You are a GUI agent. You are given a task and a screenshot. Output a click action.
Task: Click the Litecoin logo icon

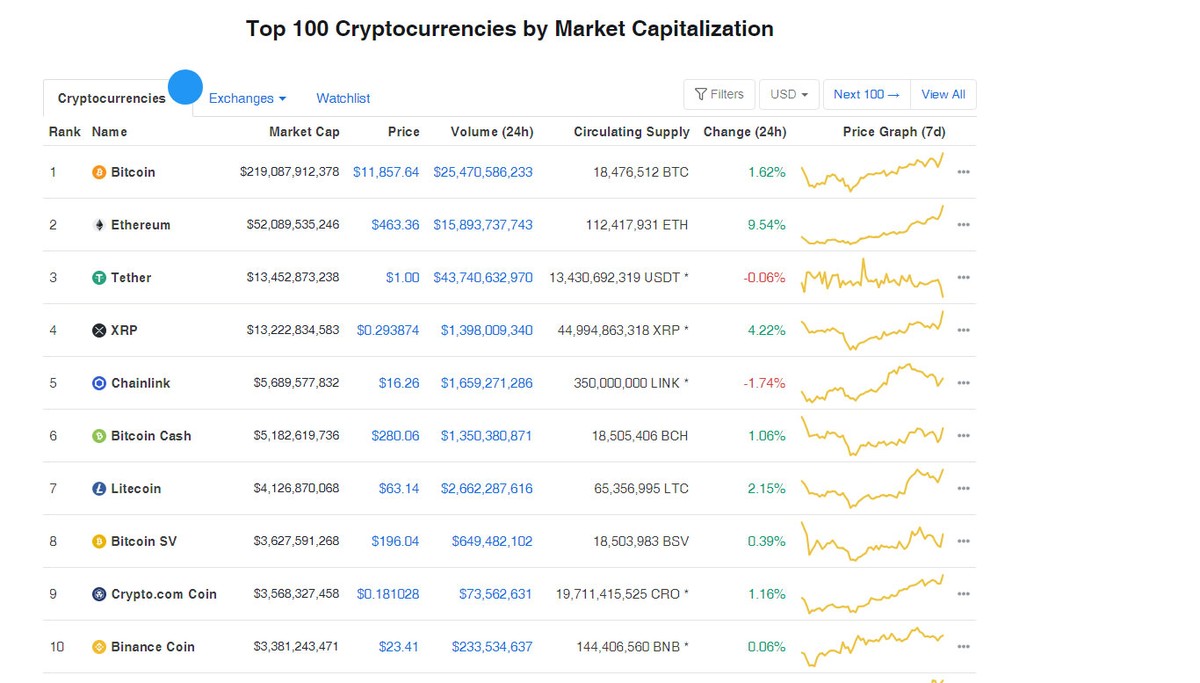tap(99, 488)
